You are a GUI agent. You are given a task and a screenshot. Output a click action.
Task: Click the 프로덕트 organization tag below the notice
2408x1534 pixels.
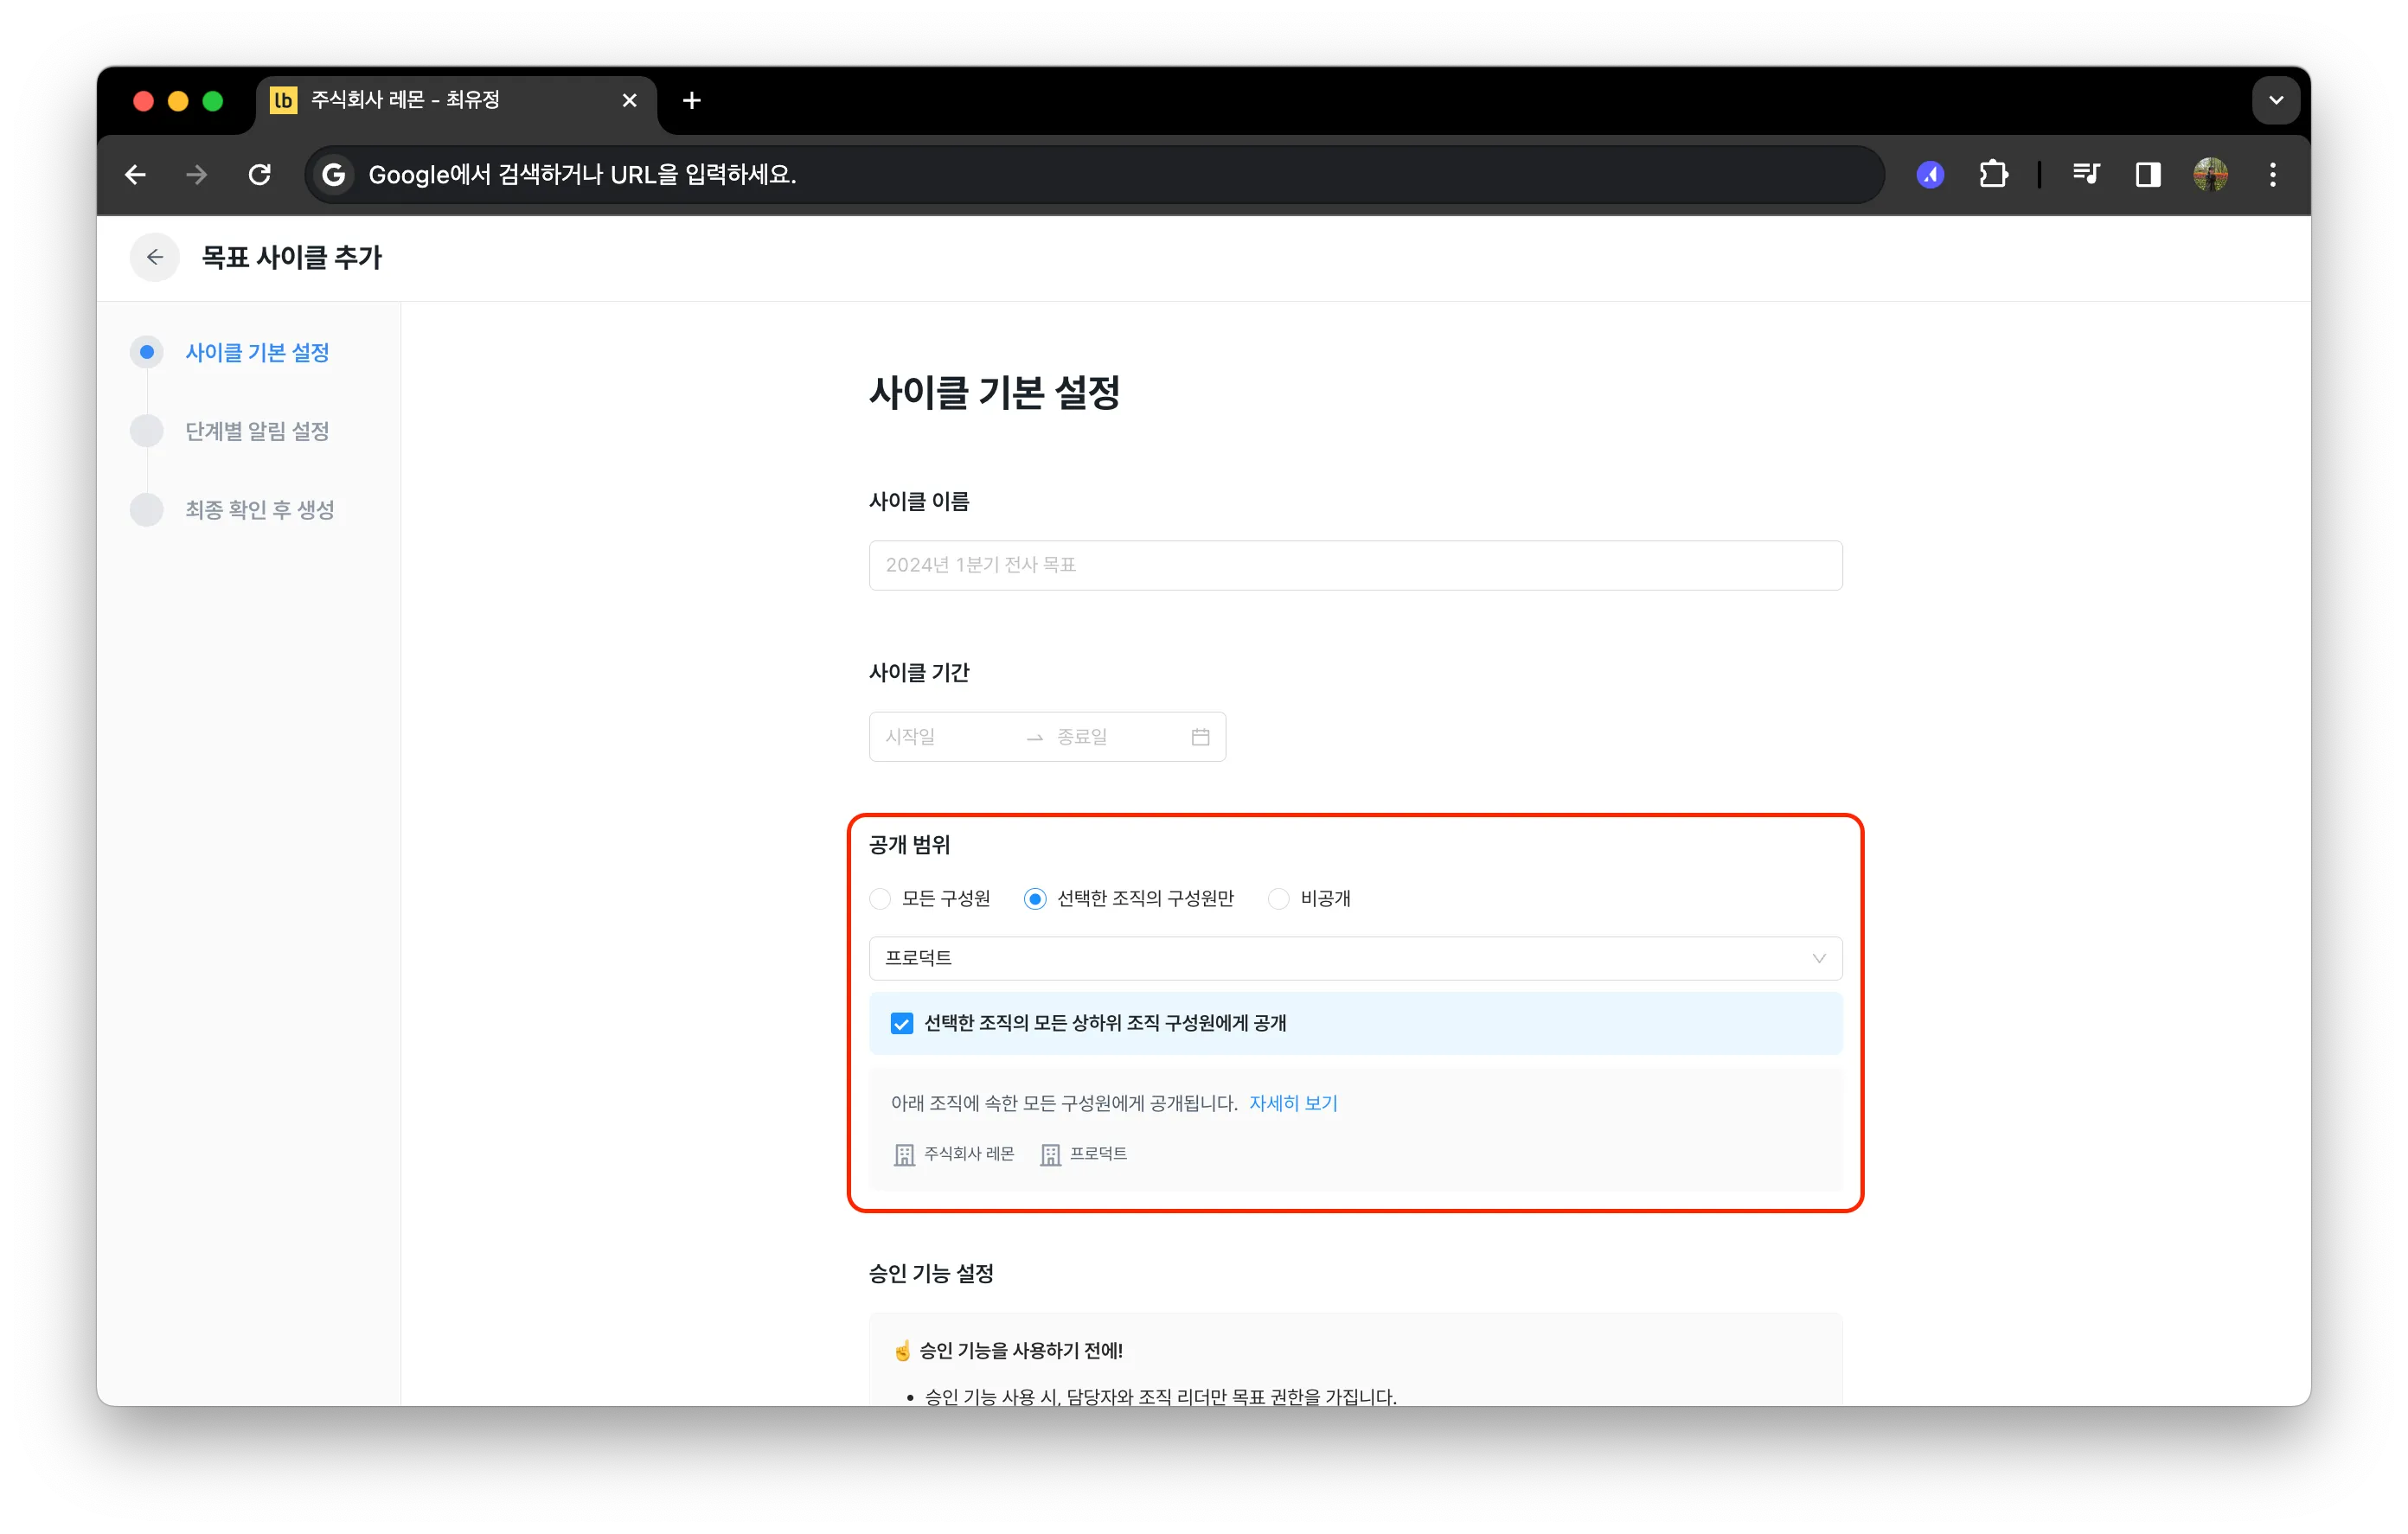pos(1098,1154)
